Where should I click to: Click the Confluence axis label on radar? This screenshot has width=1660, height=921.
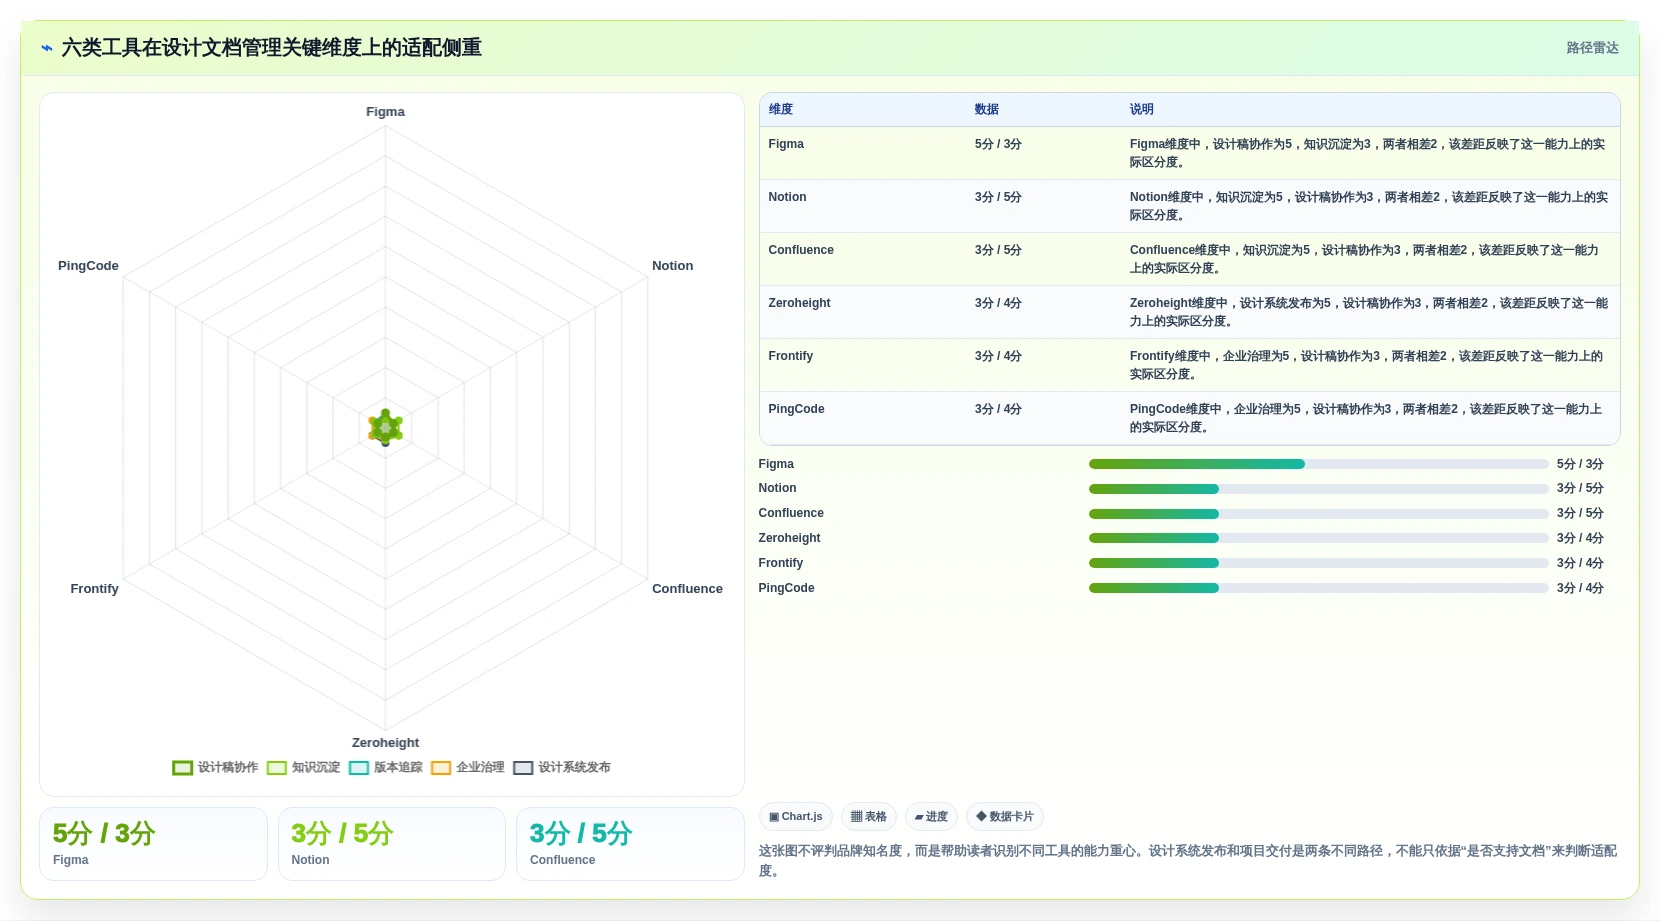click(x=687, y=589)
